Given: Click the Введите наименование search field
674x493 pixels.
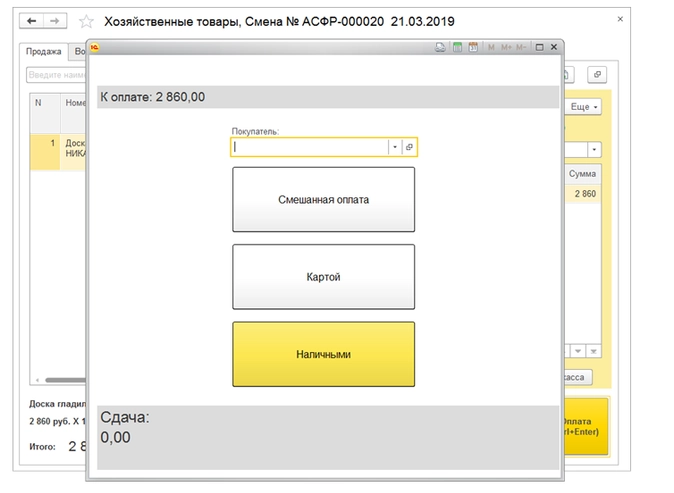Looking at the screenshot, I should (56, 75).
